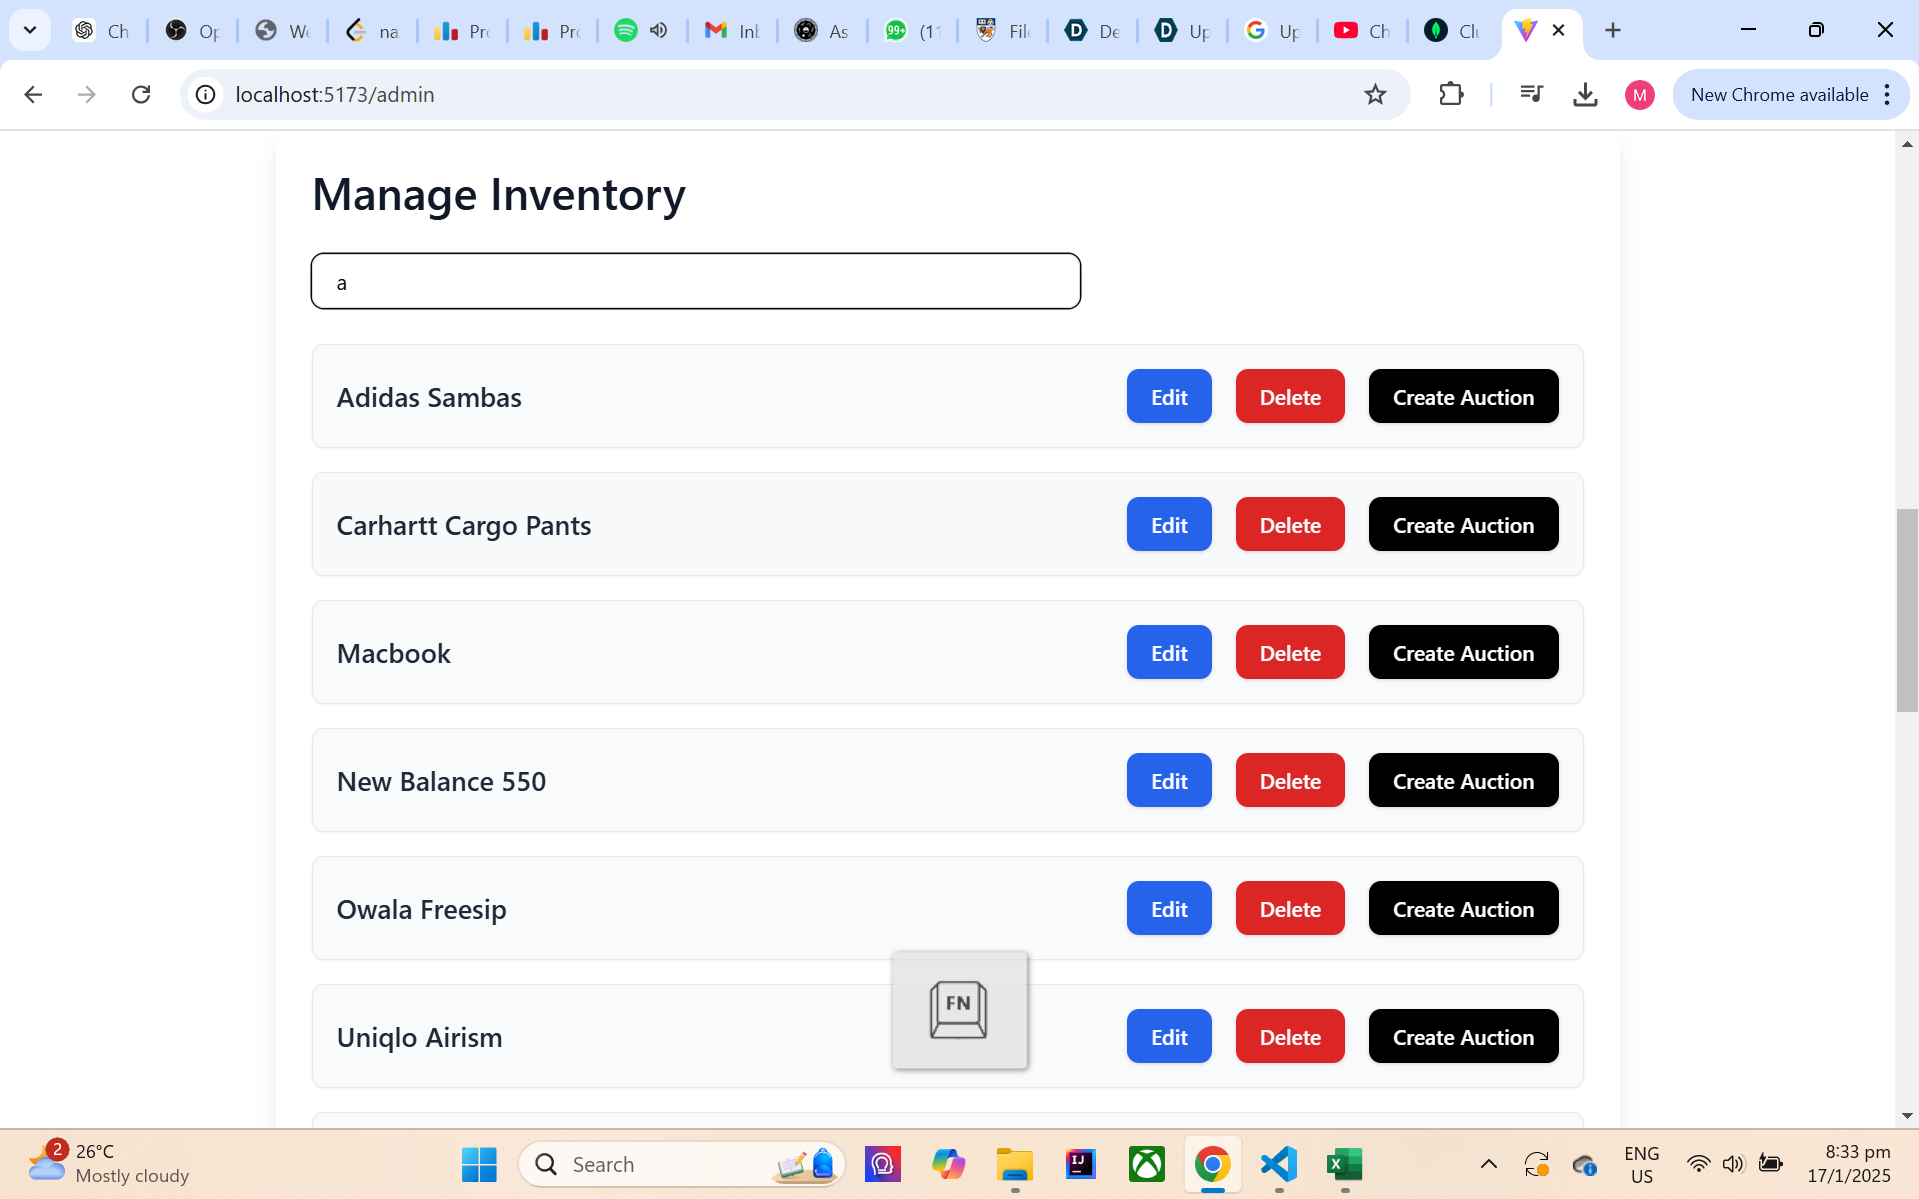Click the Chrome taskbar icon
This screenshot has width=1919, height=1199.
click(1212, 1164)
